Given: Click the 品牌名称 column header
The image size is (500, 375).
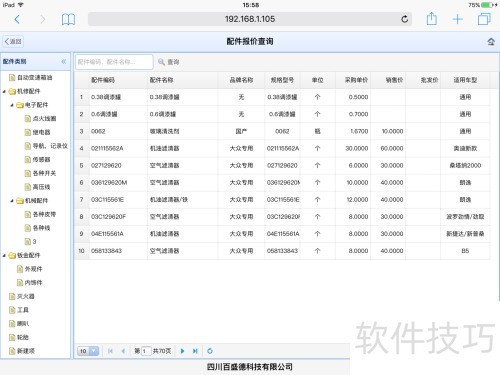Looking at the screenshot, I should 241,80.
